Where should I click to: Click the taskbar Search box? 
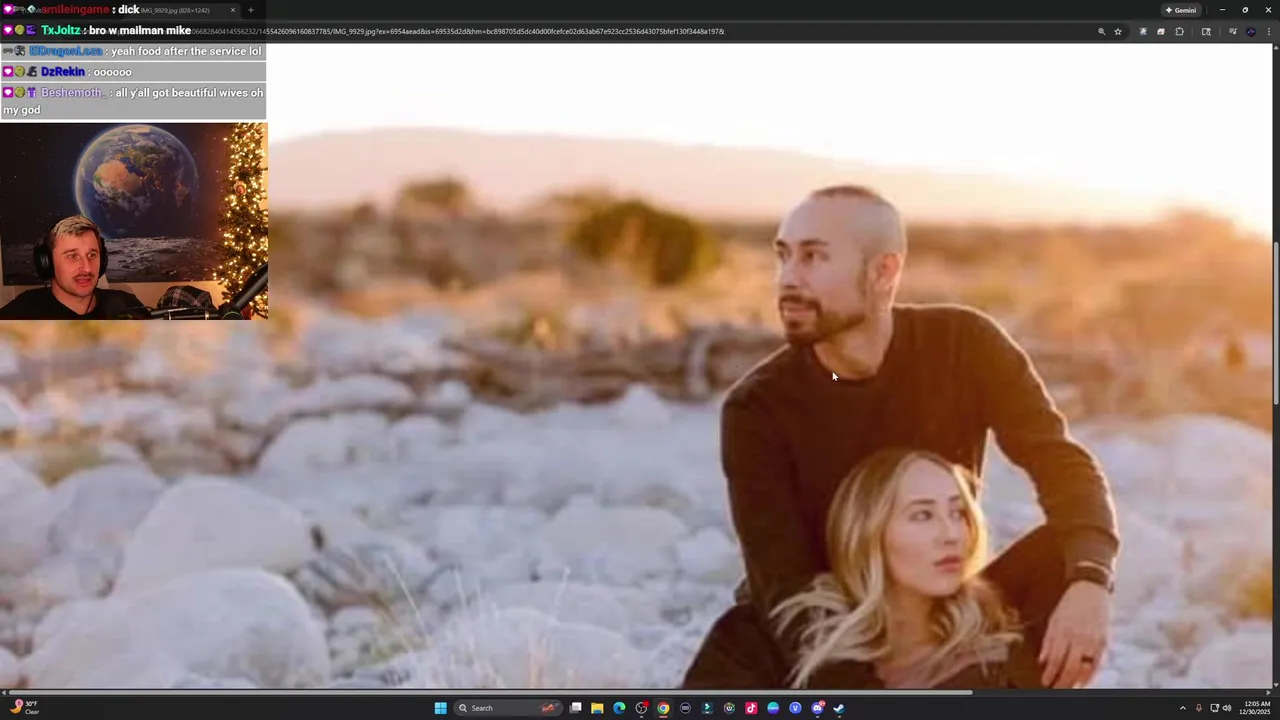click(507, 708)
